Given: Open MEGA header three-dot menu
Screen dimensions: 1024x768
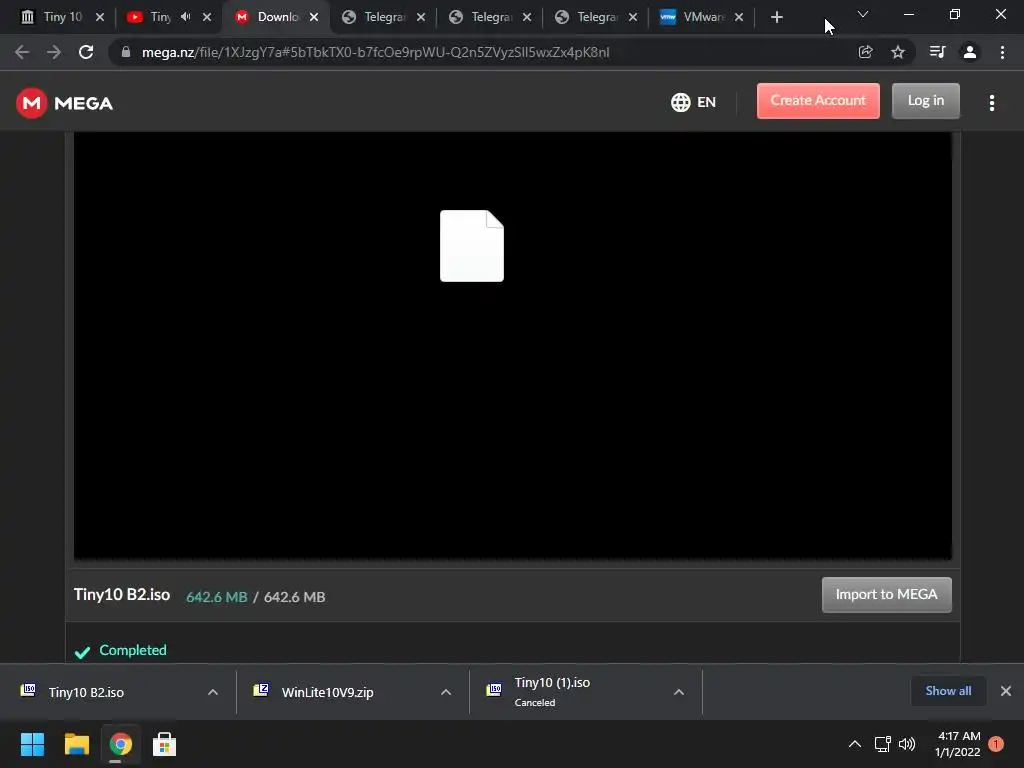Looking at the screenshot, I should pyautogui.click(x=991, y=103).
